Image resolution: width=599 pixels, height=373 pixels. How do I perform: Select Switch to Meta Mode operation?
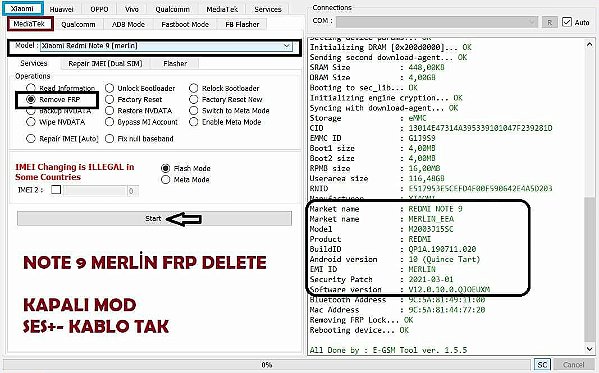(x=230, y=110)
